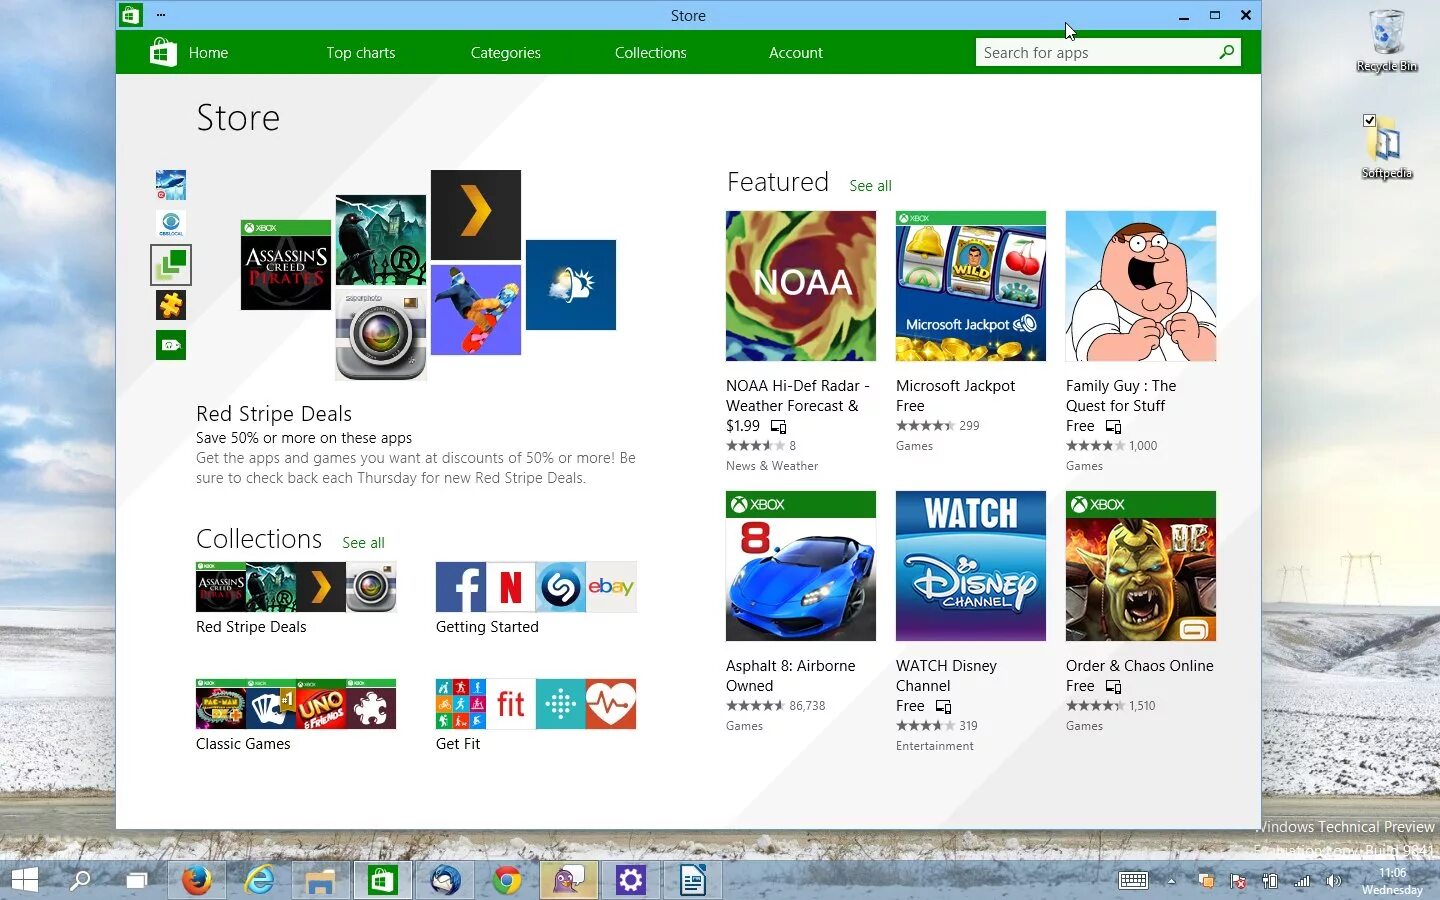
Task: Show hidden tray icons arrow
Action: (1172, 881)
